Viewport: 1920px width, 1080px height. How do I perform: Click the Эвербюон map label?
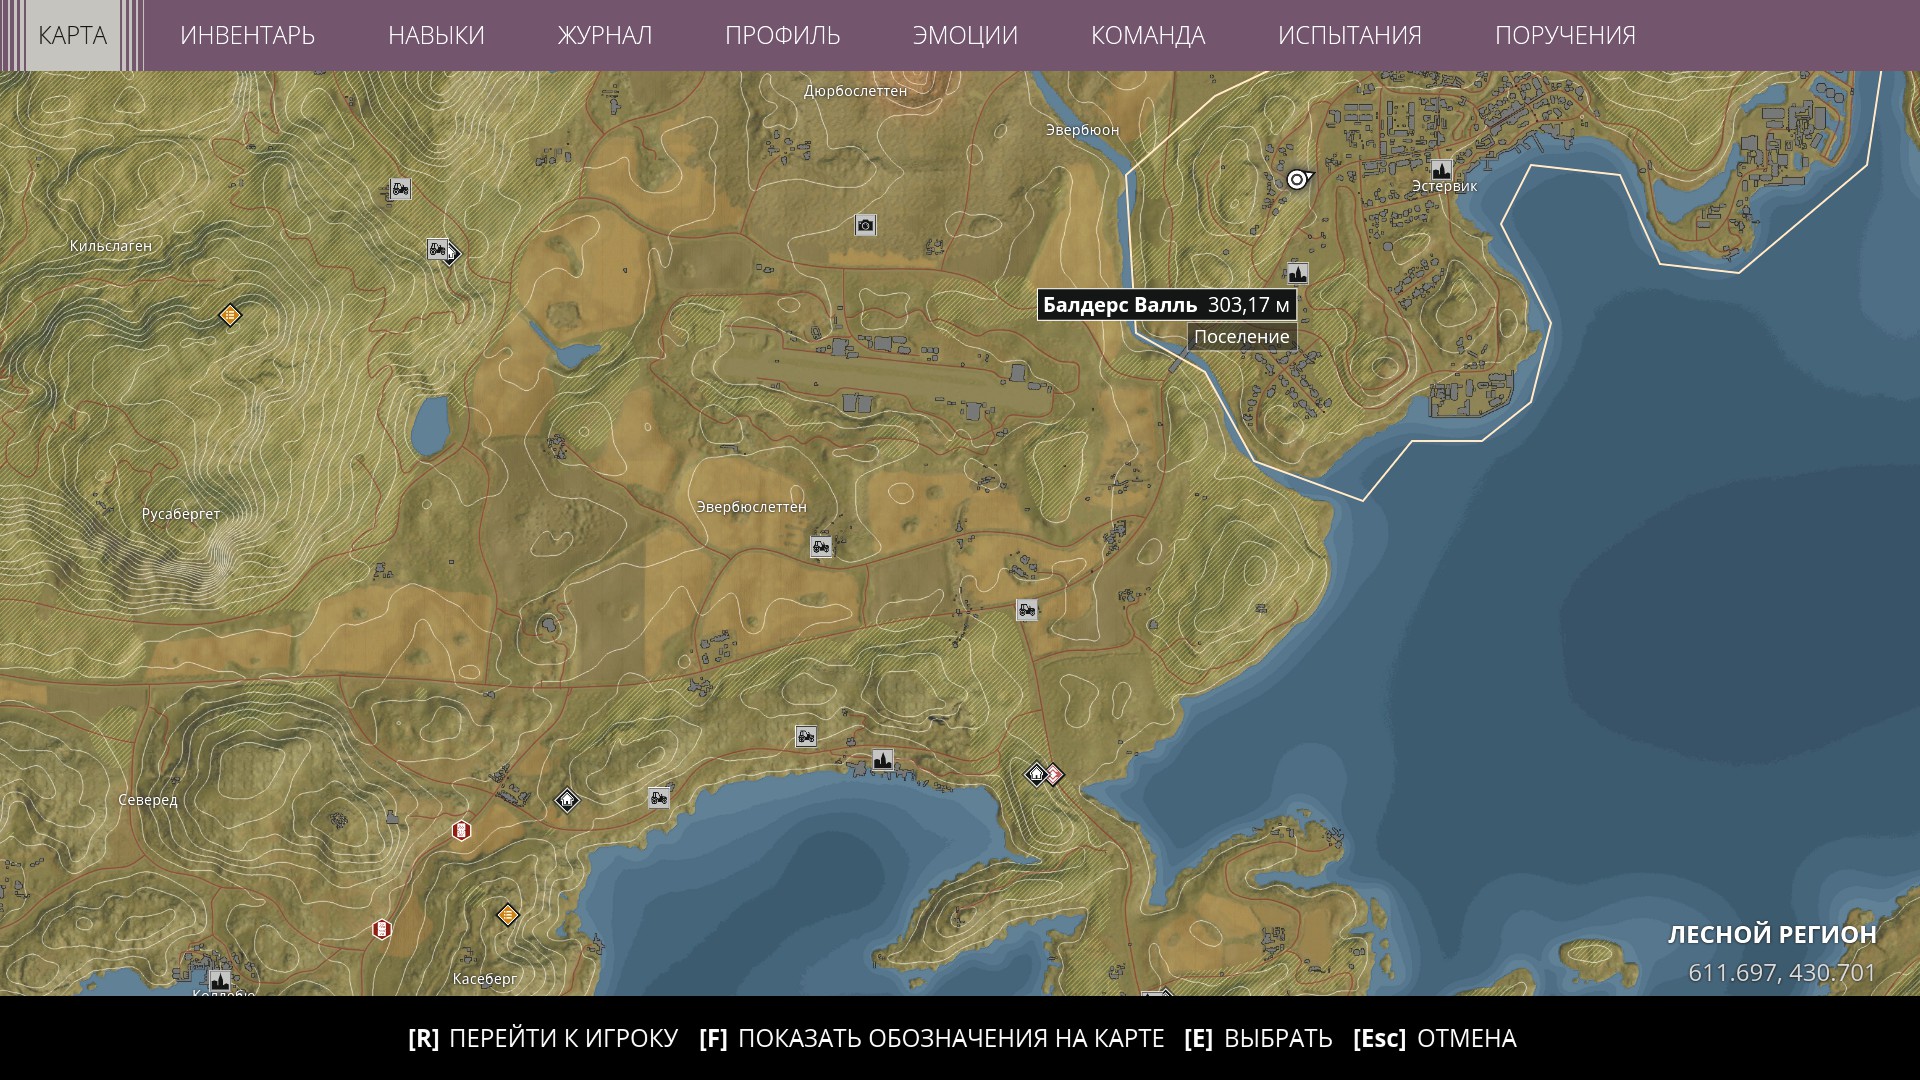tap(1083, 130)
